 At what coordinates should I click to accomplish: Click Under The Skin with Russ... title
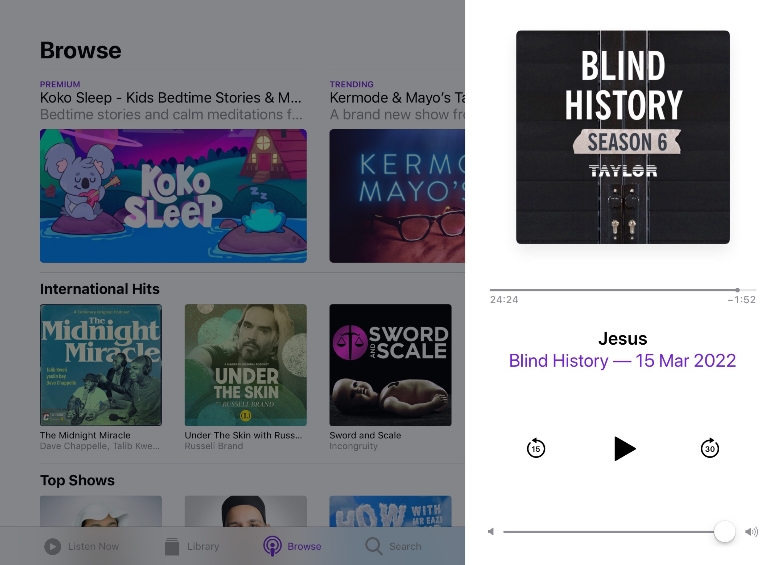coord(243,435)
